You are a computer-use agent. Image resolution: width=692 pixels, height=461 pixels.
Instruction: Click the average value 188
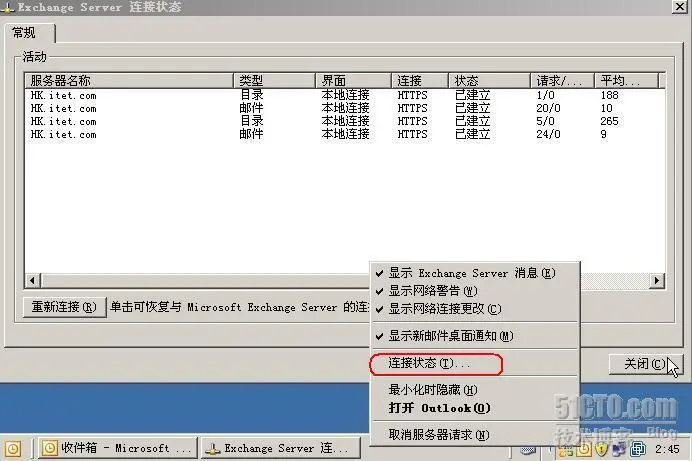coord(609,95)
